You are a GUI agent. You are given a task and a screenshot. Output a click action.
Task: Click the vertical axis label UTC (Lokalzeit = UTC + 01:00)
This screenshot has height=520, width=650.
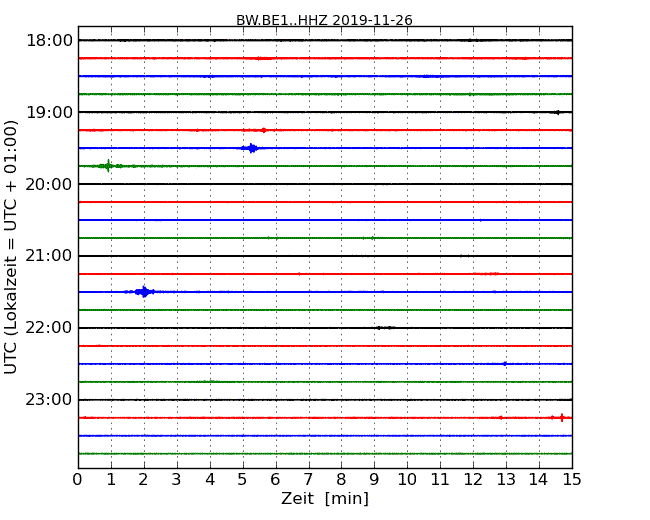coord(11,247)
